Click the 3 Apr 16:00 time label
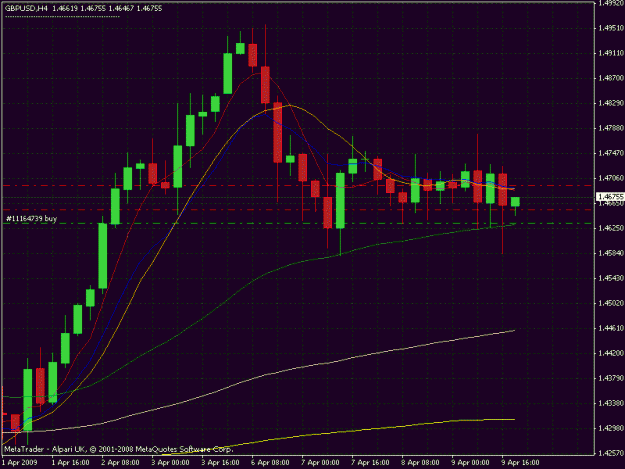Viewport: 625px width, 469px height. [x=220, y=463]
